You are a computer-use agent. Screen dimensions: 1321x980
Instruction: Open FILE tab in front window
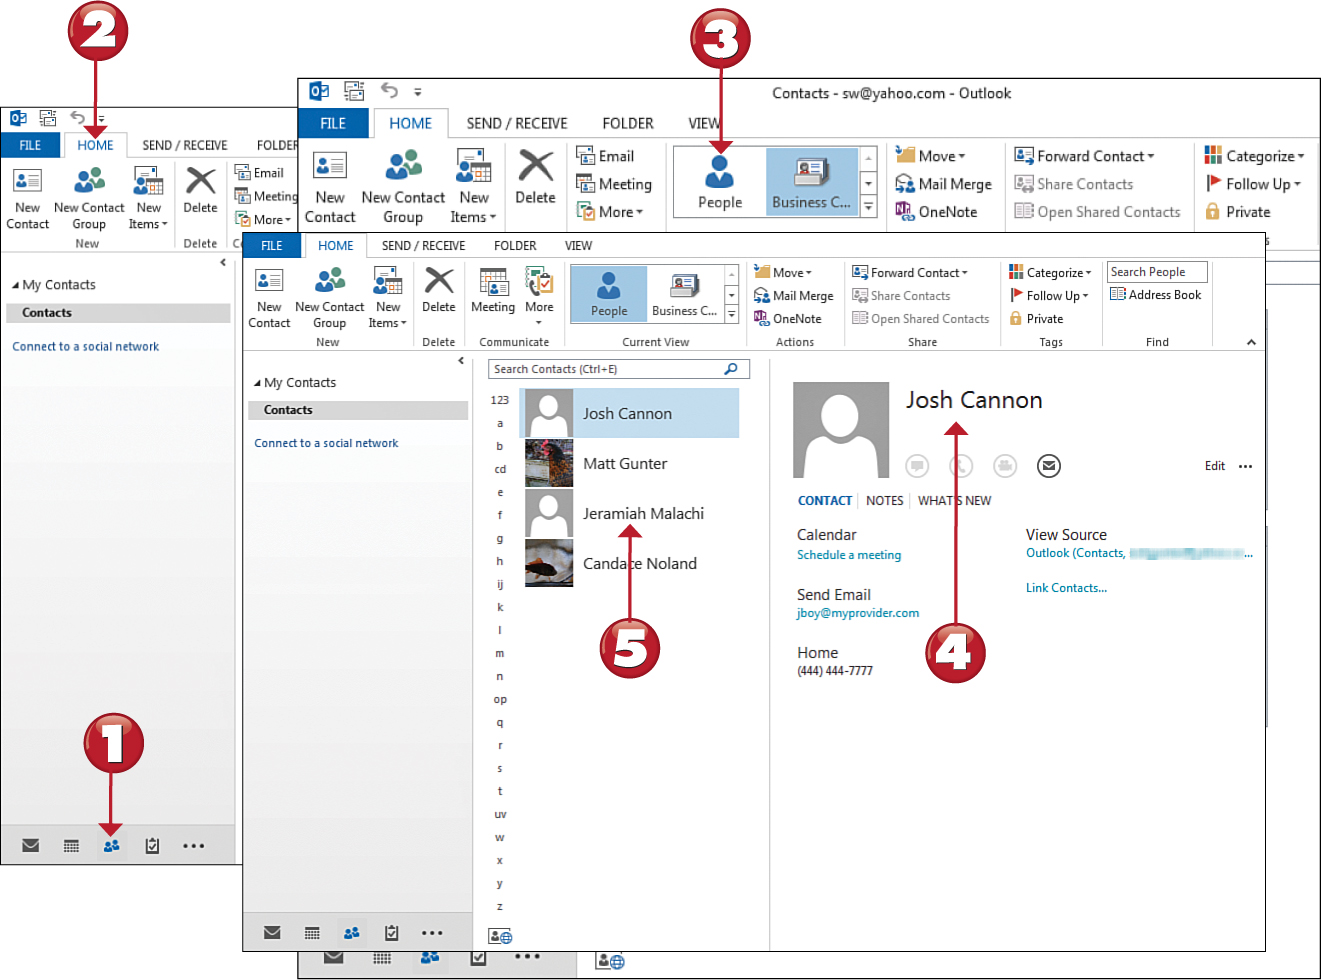click(272, 245)
